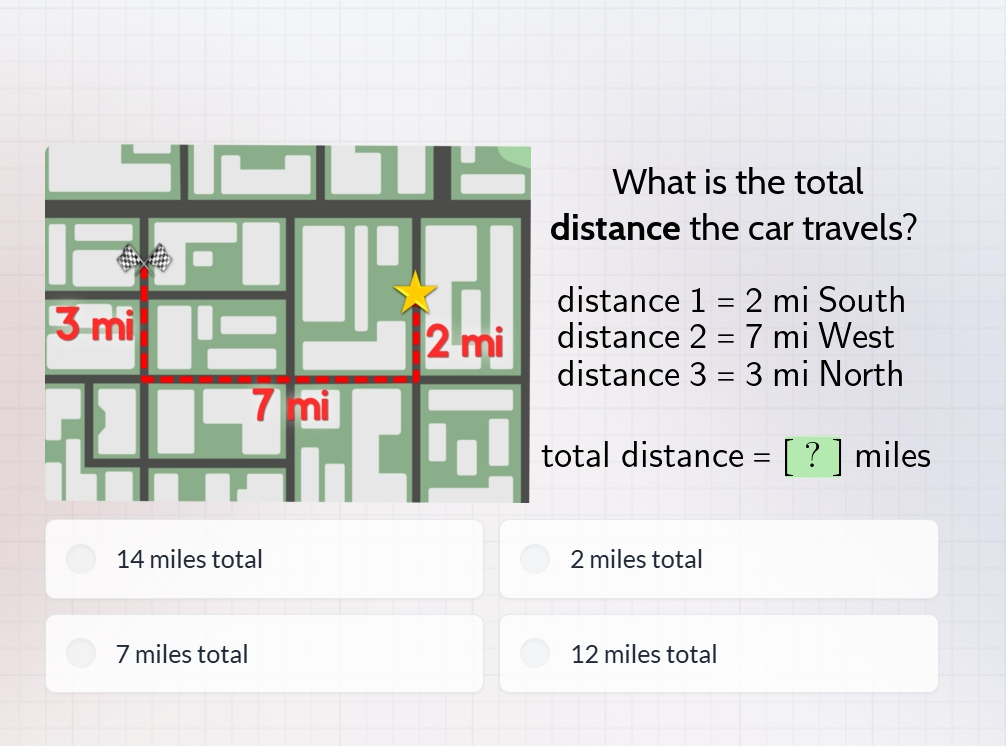Select the "12 miles total" radio button
The height and width of the screenshot is (746, 1006).
coord(535,654)
